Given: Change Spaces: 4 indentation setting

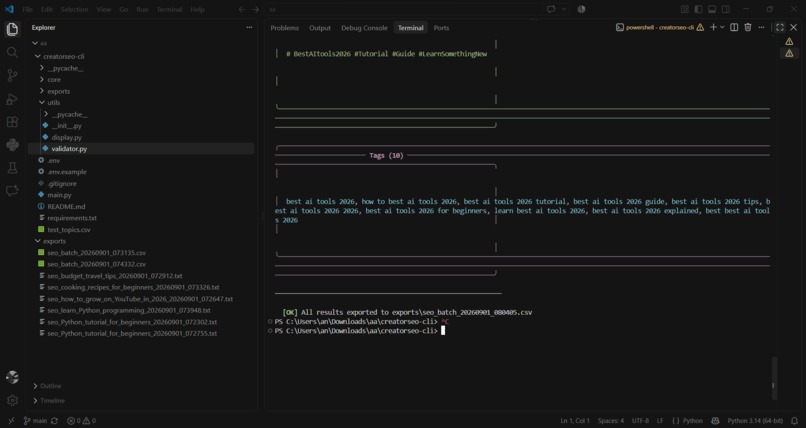Looking at the screenshot, I should pos(611,421).
